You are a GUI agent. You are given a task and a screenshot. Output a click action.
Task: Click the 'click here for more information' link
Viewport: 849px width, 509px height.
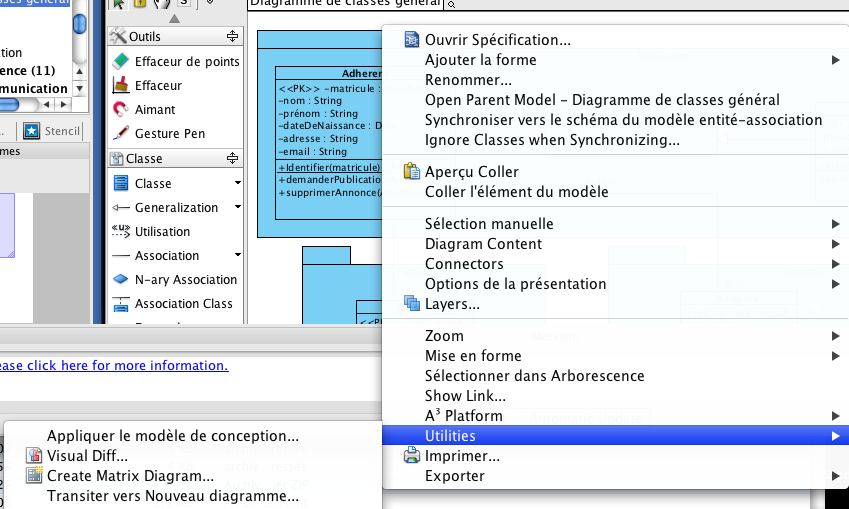click(114, 365)
